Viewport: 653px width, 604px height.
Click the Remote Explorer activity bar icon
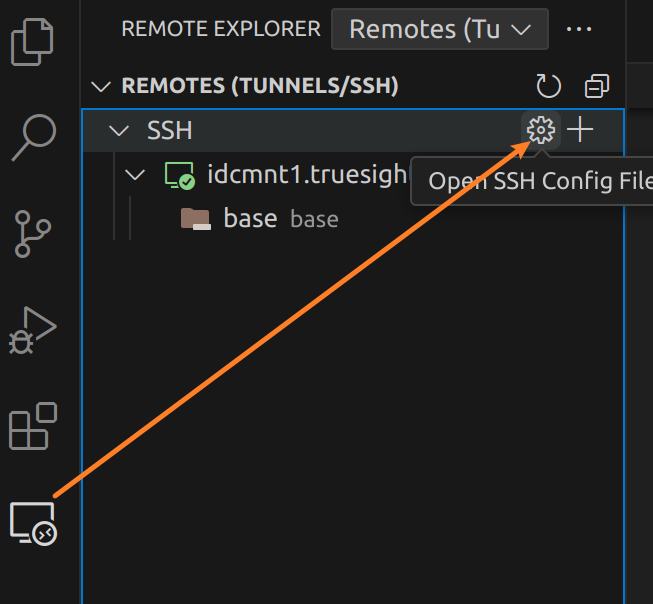32,523
